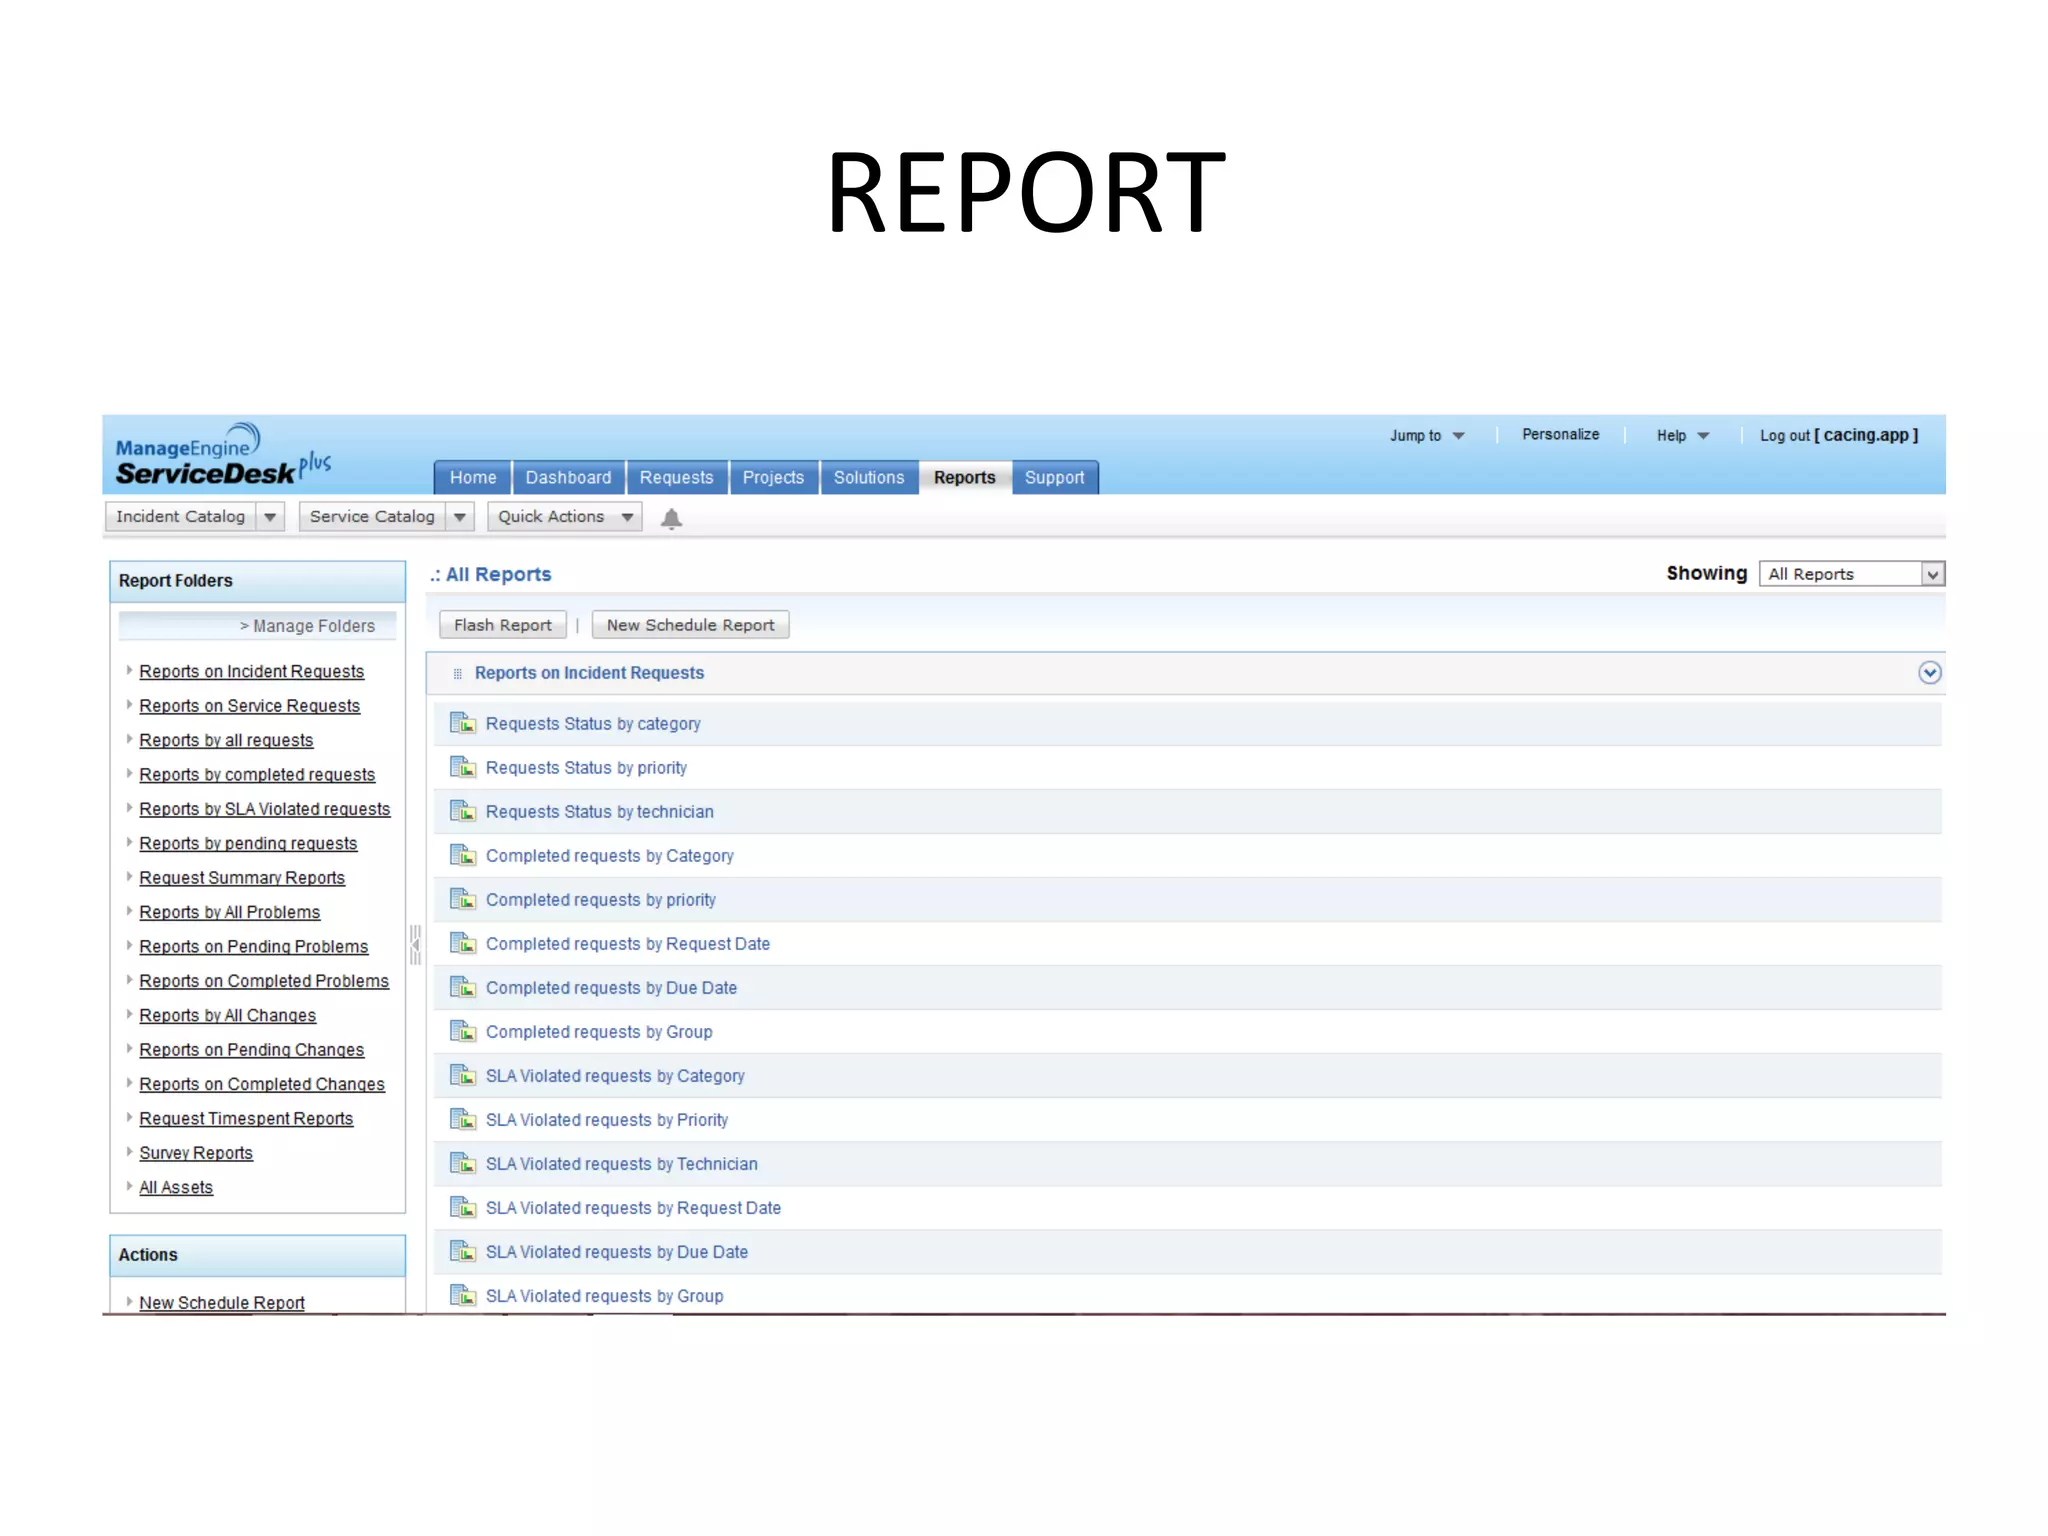Screen dimensions: 2048x1536
Task: Collapse the left sidebar with the splitter handle
Action: click(x=416, y=944)
